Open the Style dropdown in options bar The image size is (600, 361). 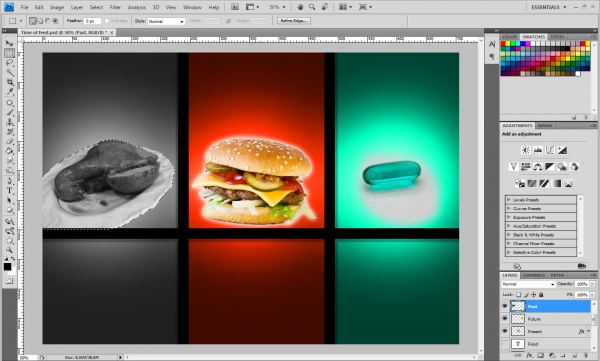[166, 21]
